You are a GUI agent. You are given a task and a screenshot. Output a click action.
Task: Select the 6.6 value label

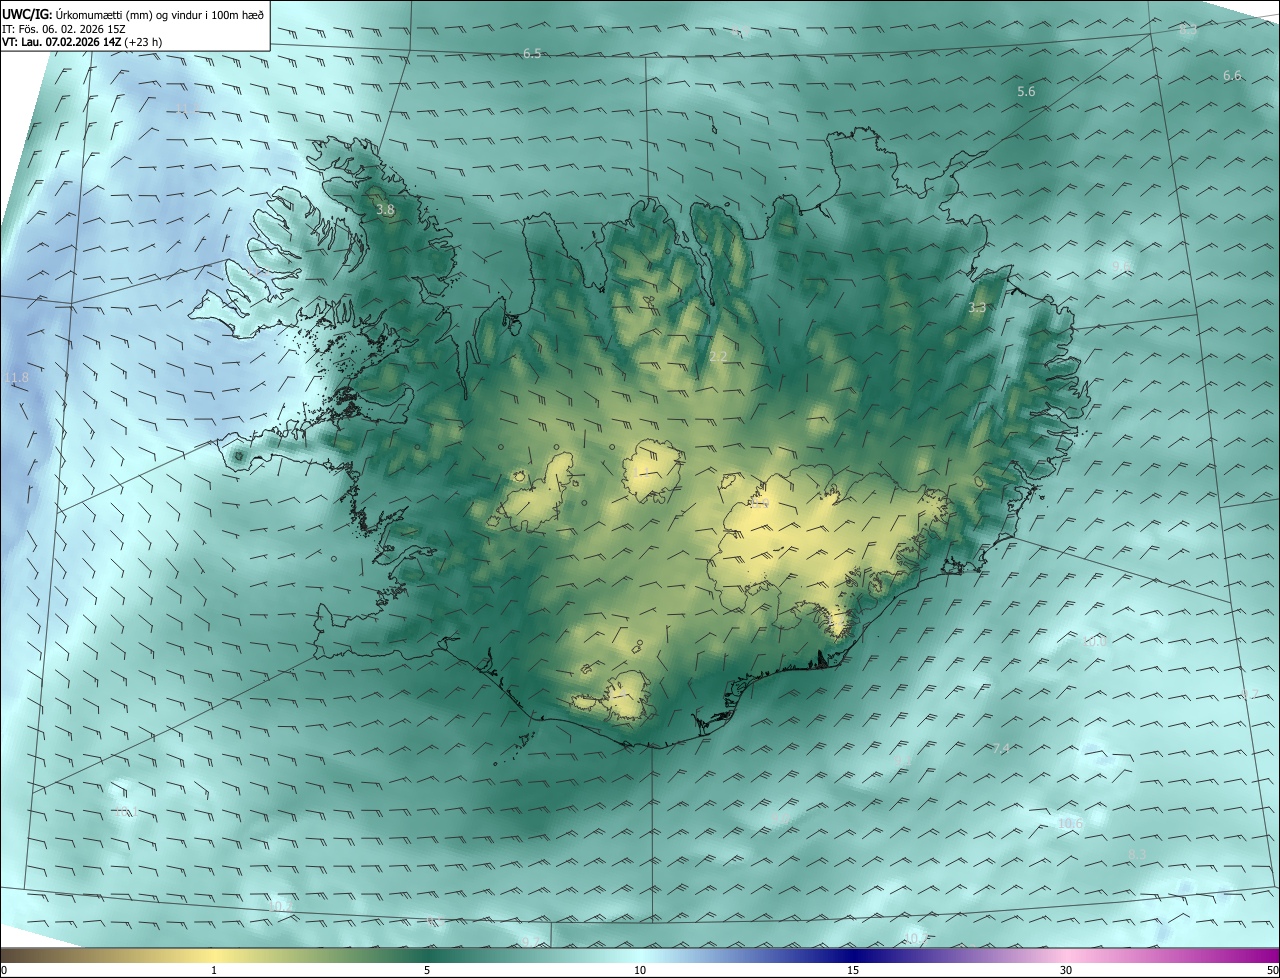pyautogui.click(x=1232, y=76)
